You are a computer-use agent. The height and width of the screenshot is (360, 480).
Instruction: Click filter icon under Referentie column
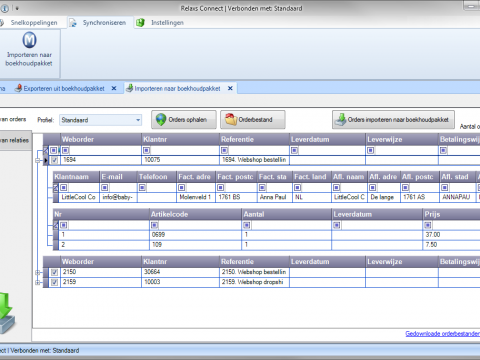(x=224, y=151)
